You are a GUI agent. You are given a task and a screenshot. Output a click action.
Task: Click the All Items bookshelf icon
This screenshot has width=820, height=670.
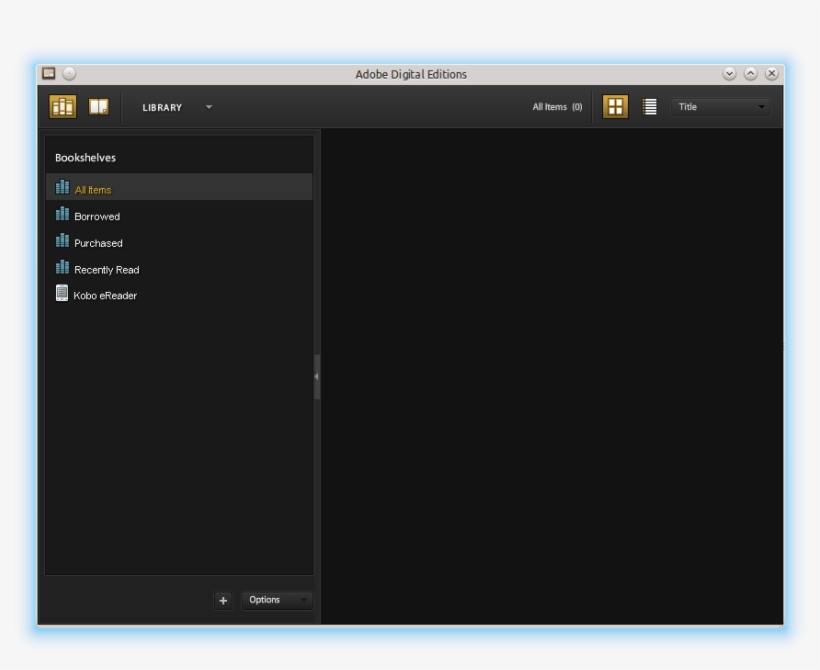point(63,188)
